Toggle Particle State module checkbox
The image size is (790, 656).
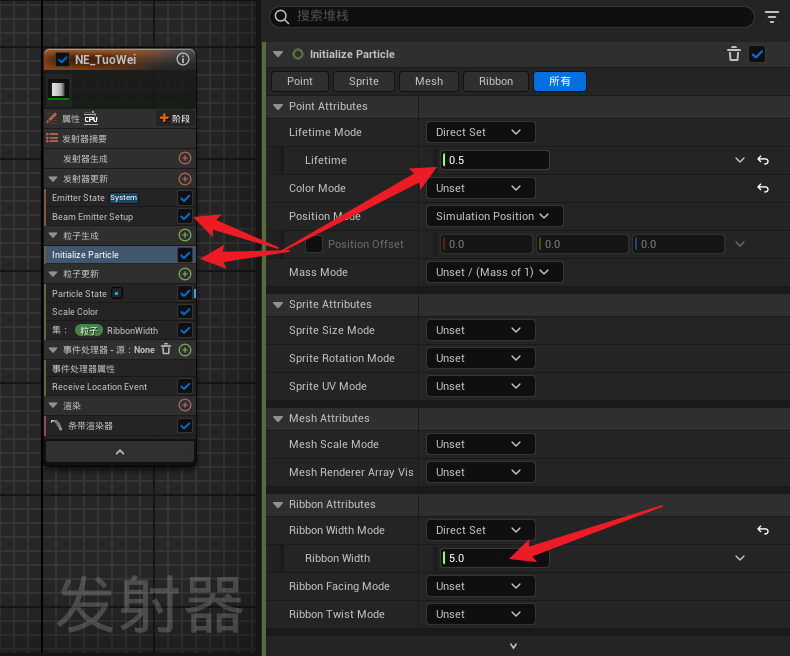[185, 293]
